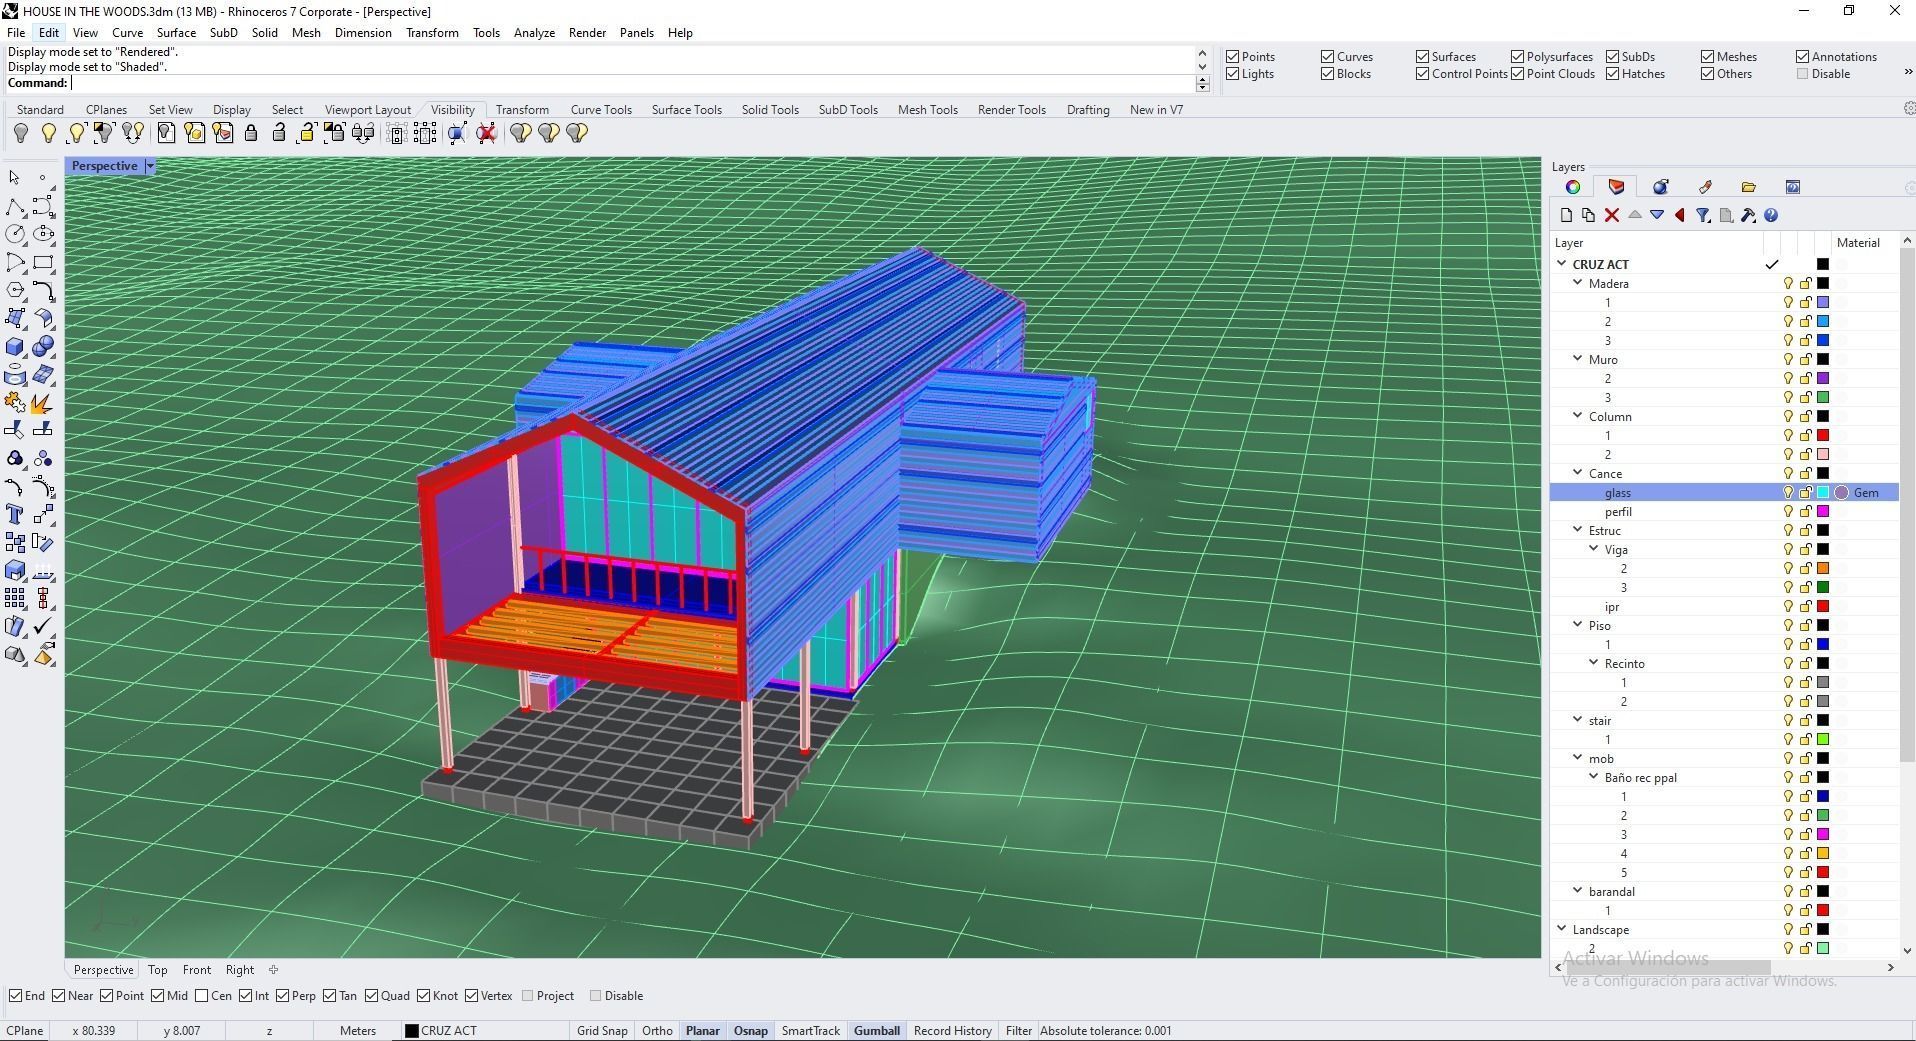Toggle the Meshes filter checkbox
Screen dimensions: 1916x1041
pyautogui.click(x=1708, y=57)
